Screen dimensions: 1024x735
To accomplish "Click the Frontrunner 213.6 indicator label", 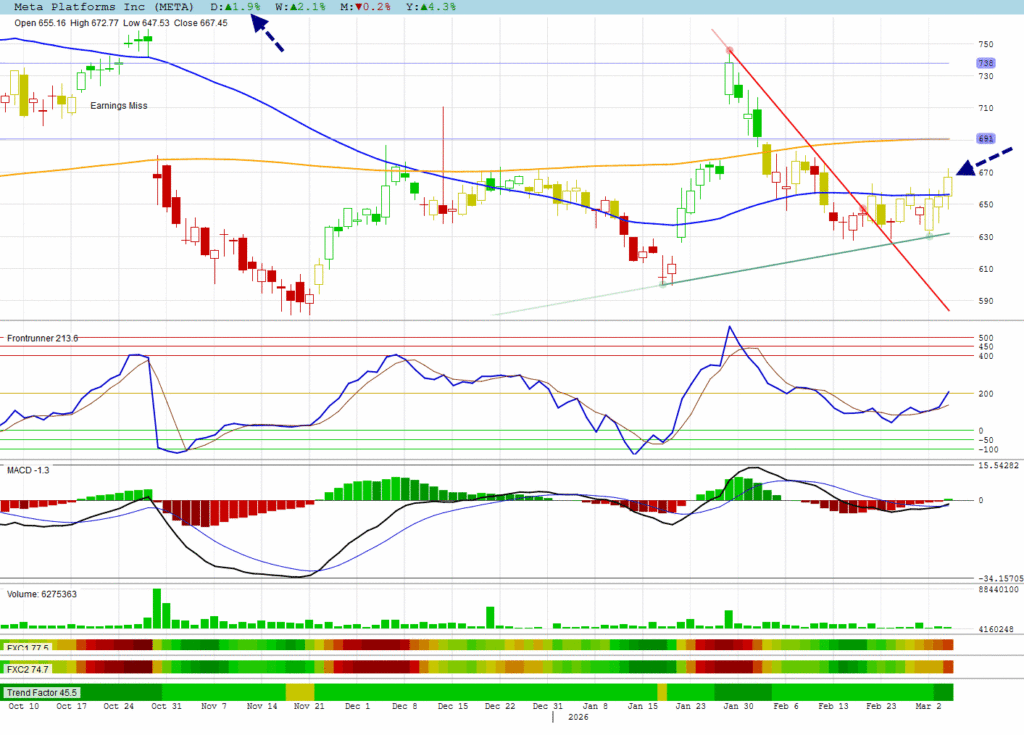I will 42,339.
